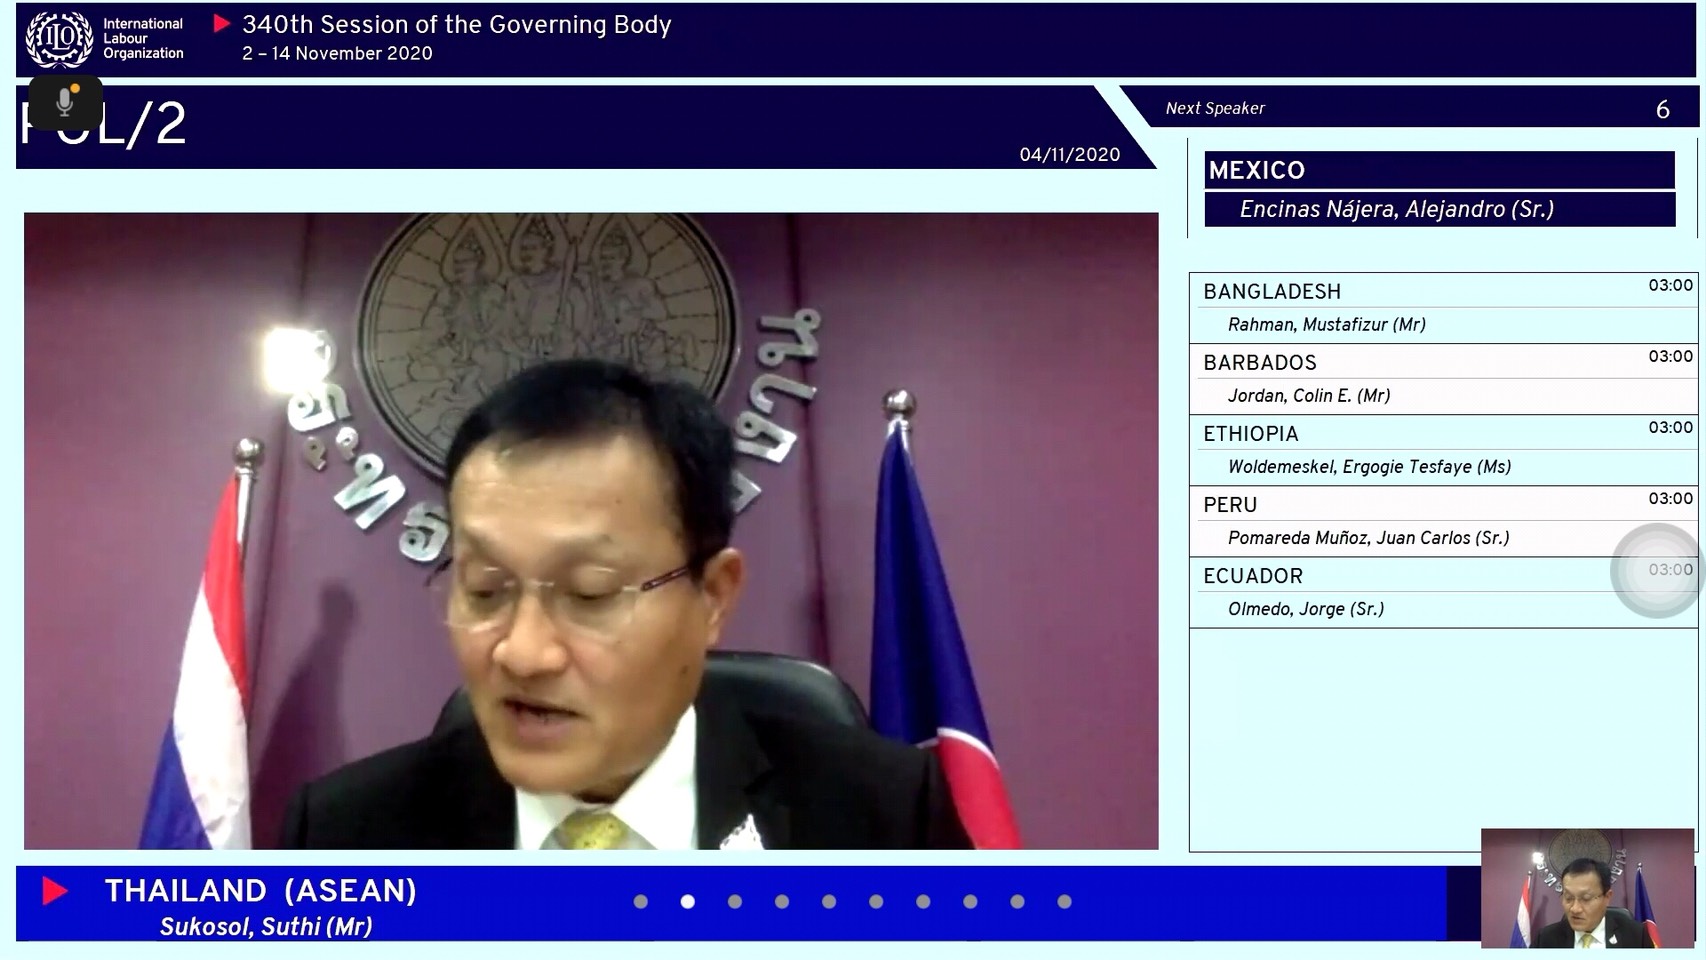This screenshot has height=960, width=1706.
Task: Click the circular floating assistive button
Action: coord(1656,570)
